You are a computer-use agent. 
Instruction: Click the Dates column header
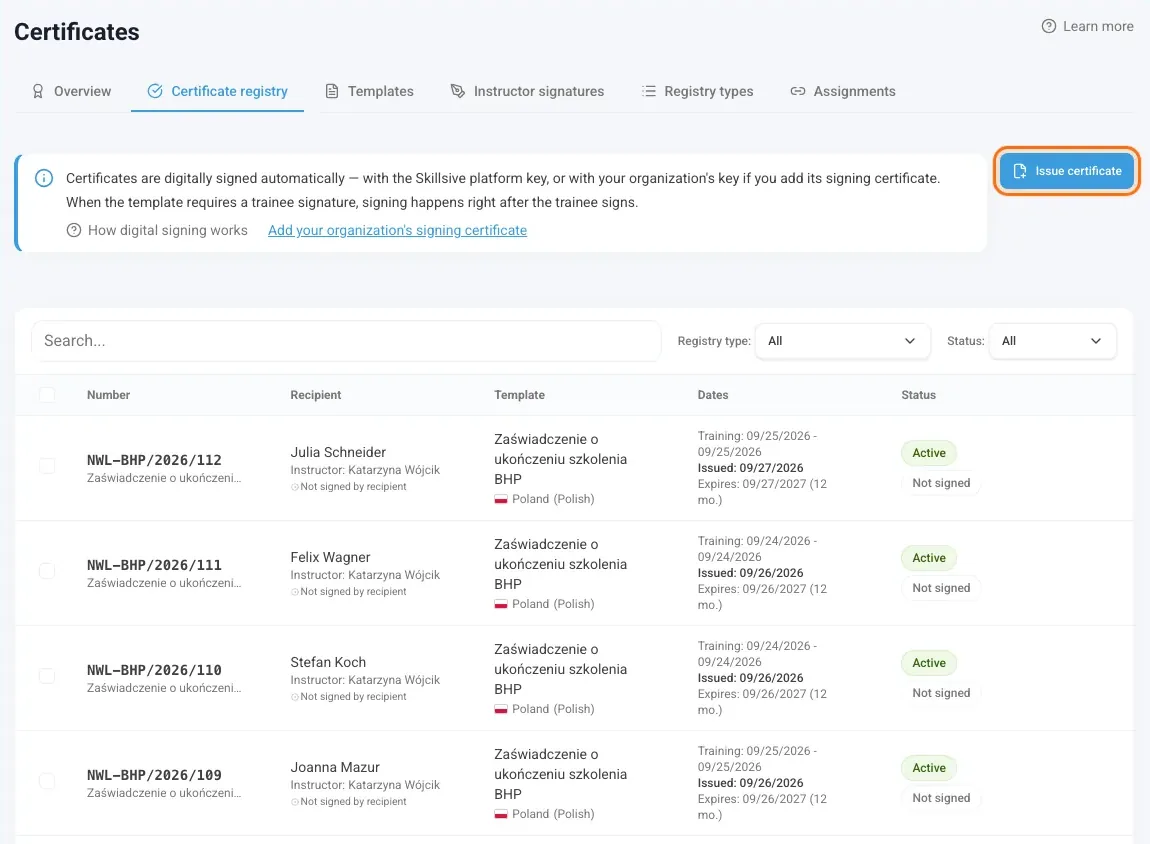coord(713,395)
